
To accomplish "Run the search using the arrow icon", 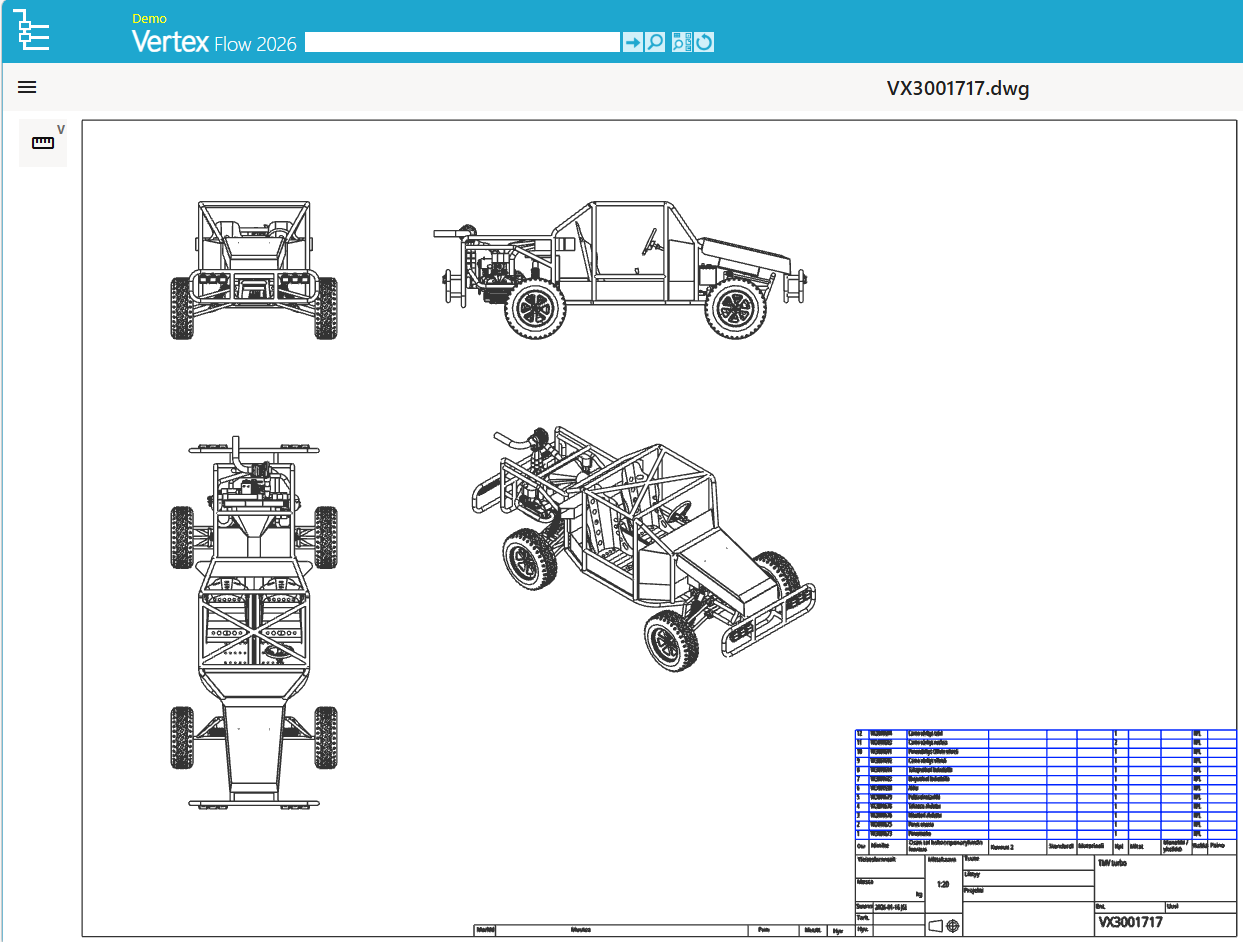I will [633, 42].
